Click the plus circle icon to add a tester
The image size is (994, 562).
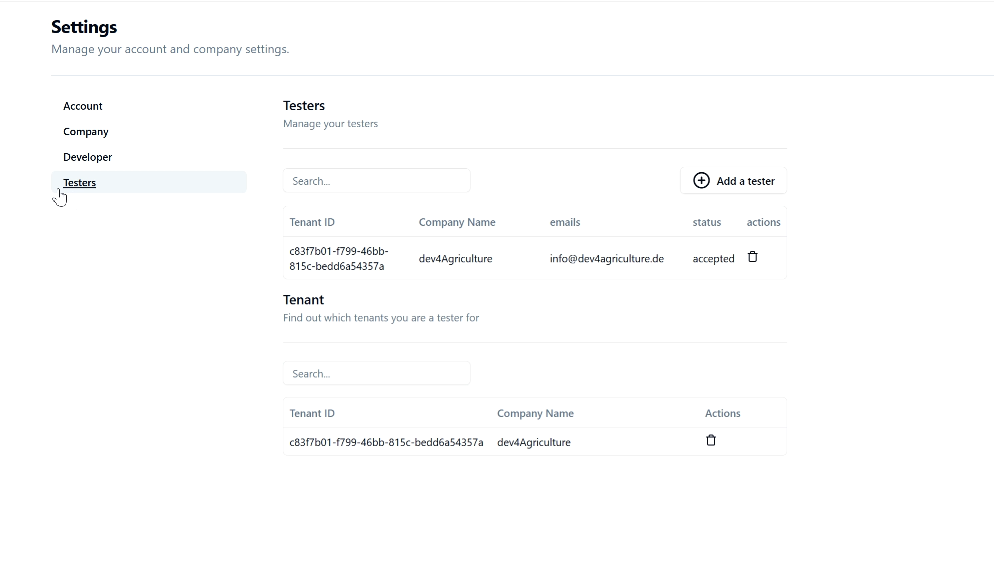701,181
